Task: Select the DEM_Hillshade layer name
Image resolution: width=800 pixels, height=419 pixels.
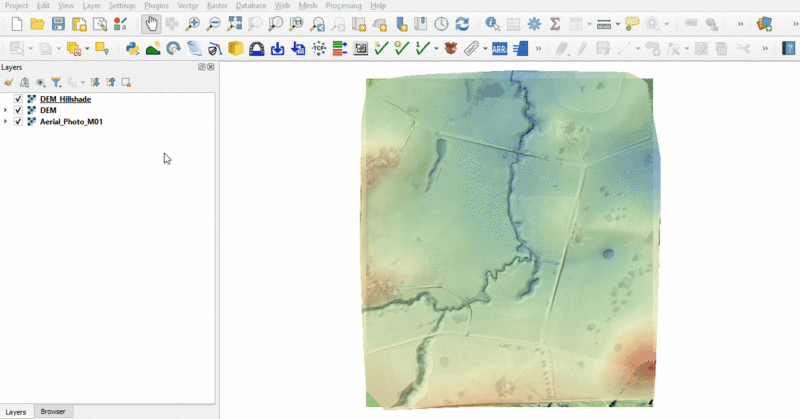Action: click(x=65, y=99)
